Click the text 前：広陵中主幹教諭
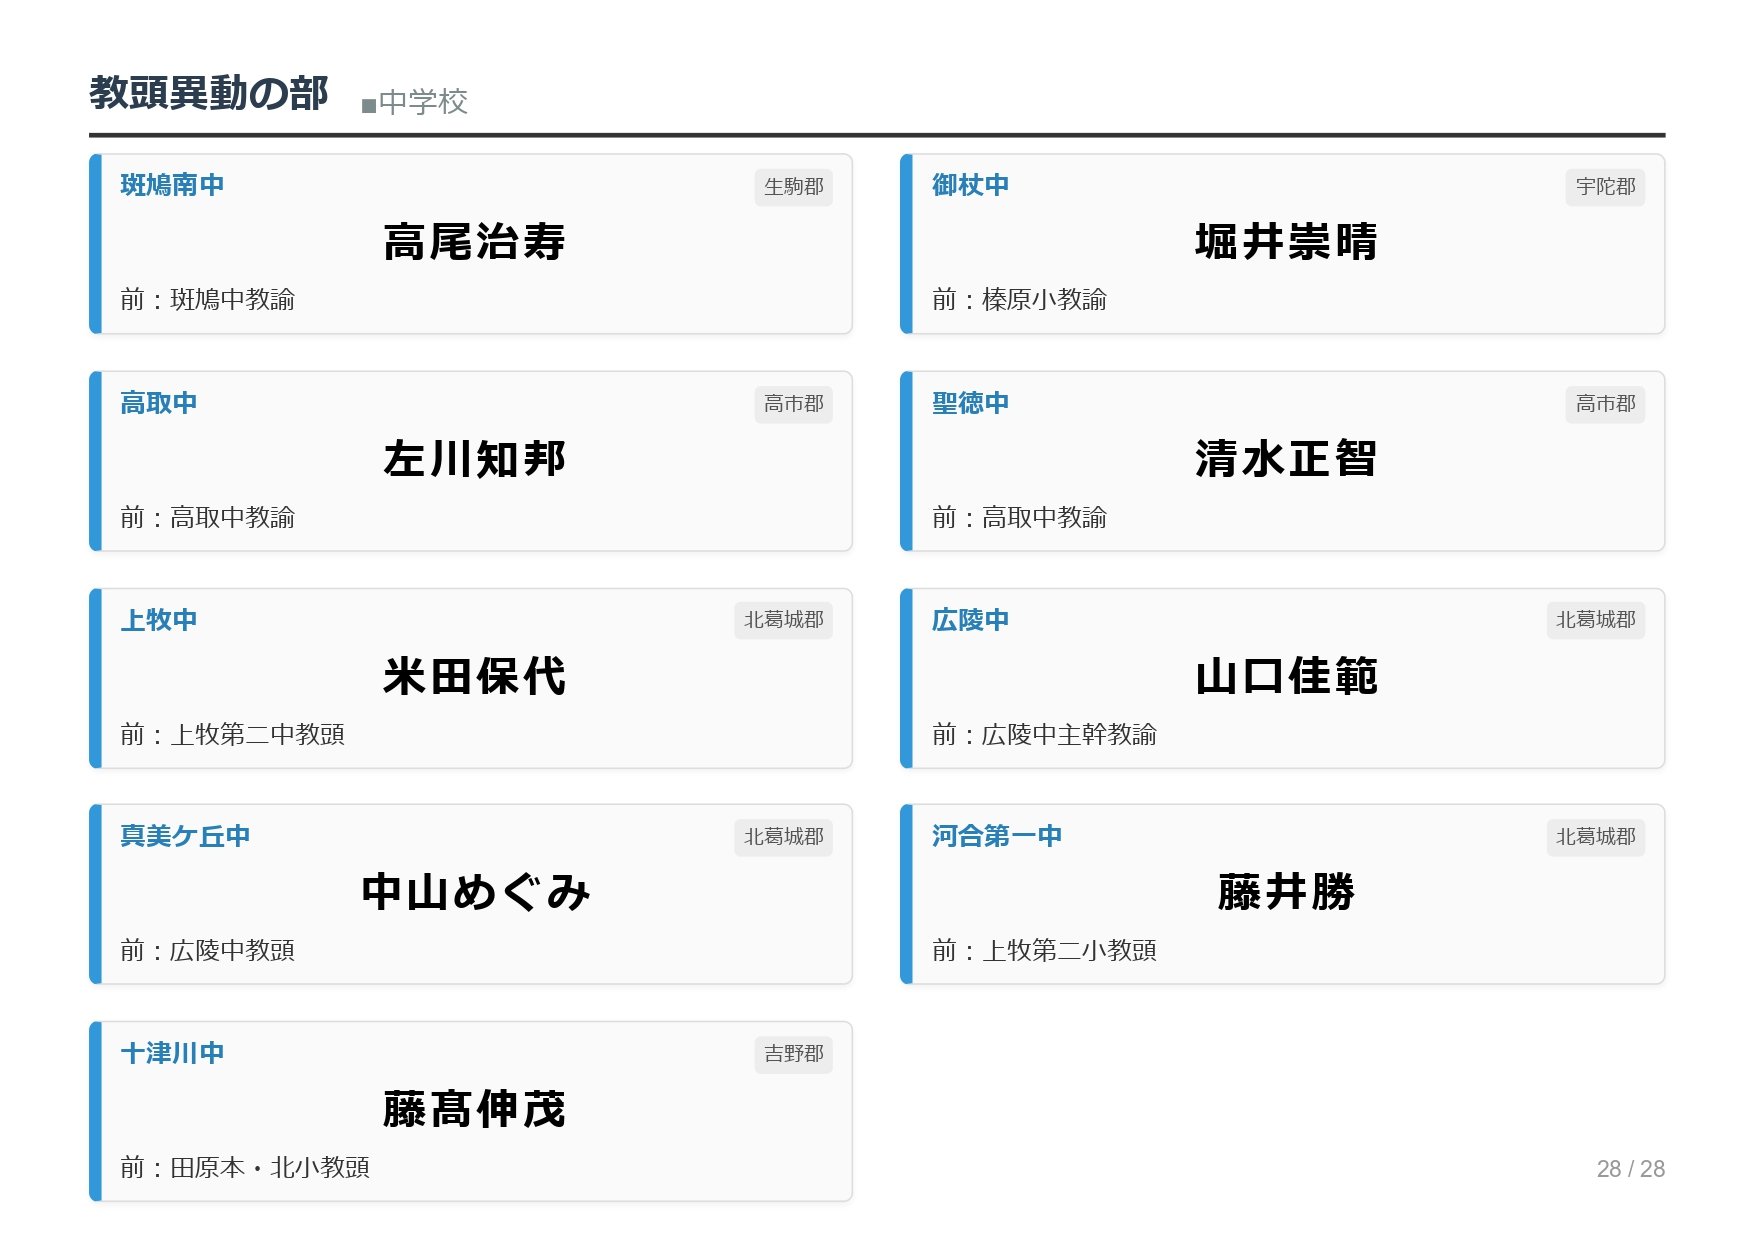 1044,735
